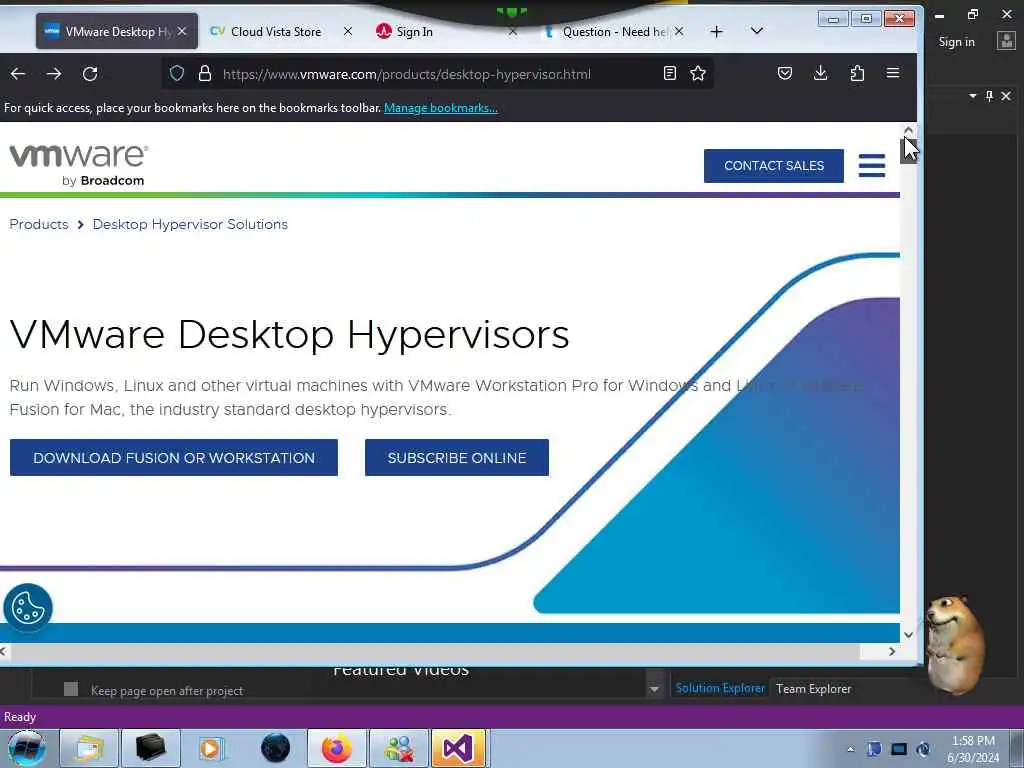
Task: Open cookie settings round icon
Action: pos(27,607)
